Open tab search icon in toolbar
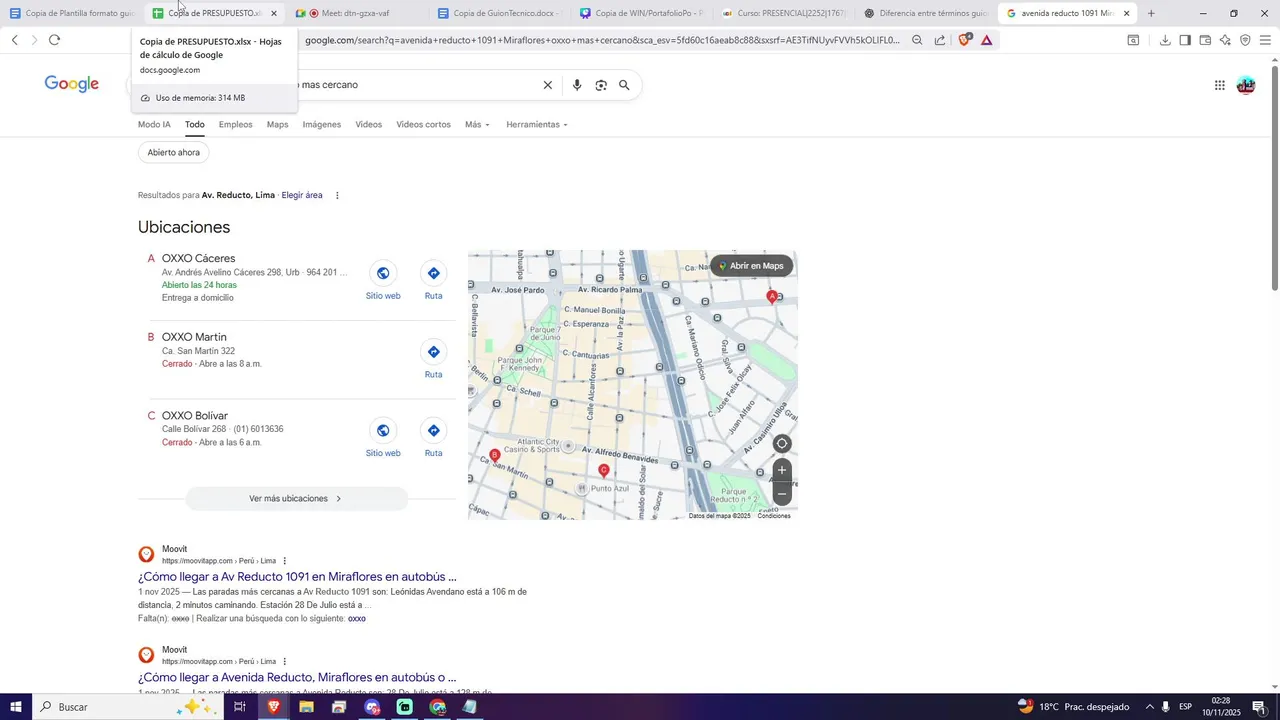The image size is (1280, 720). click(x=1133, y=40)
